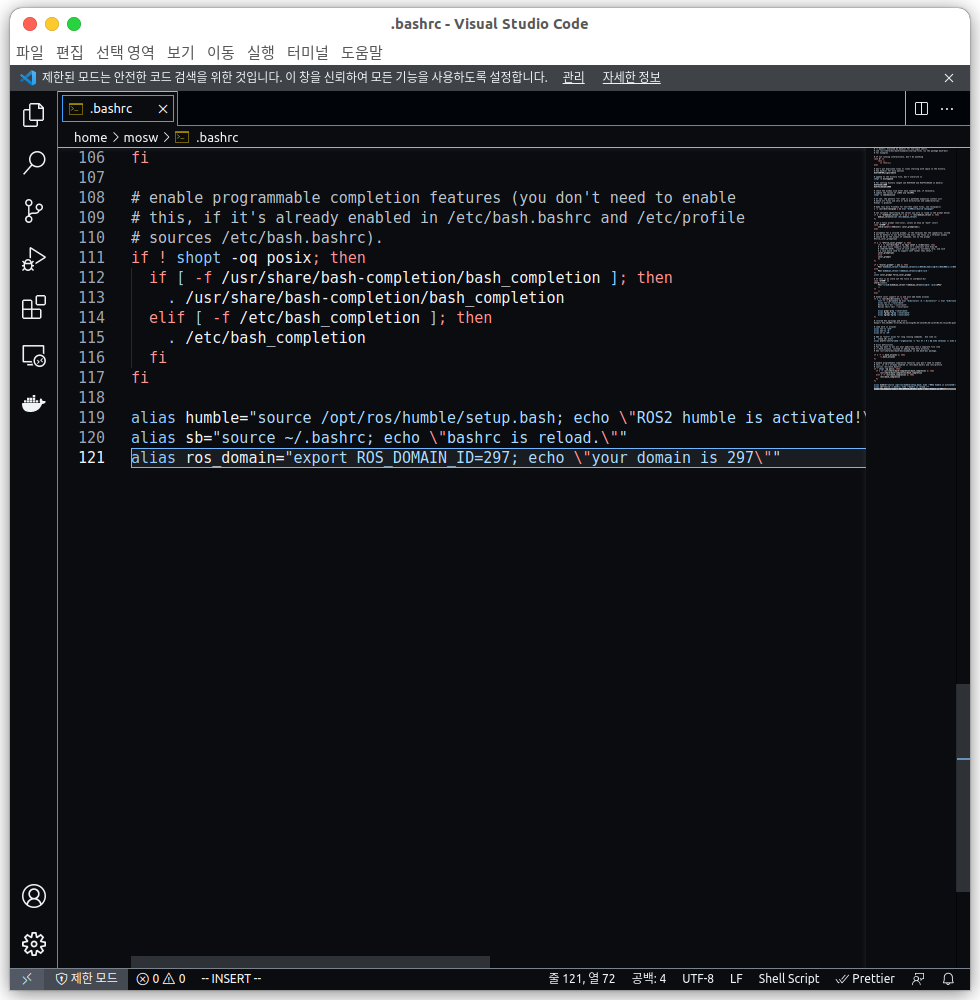Image resolution: width=980 pixels, height=1000 pixels.
Task: Open the 보기 menu
Action: tap(180, 52)
